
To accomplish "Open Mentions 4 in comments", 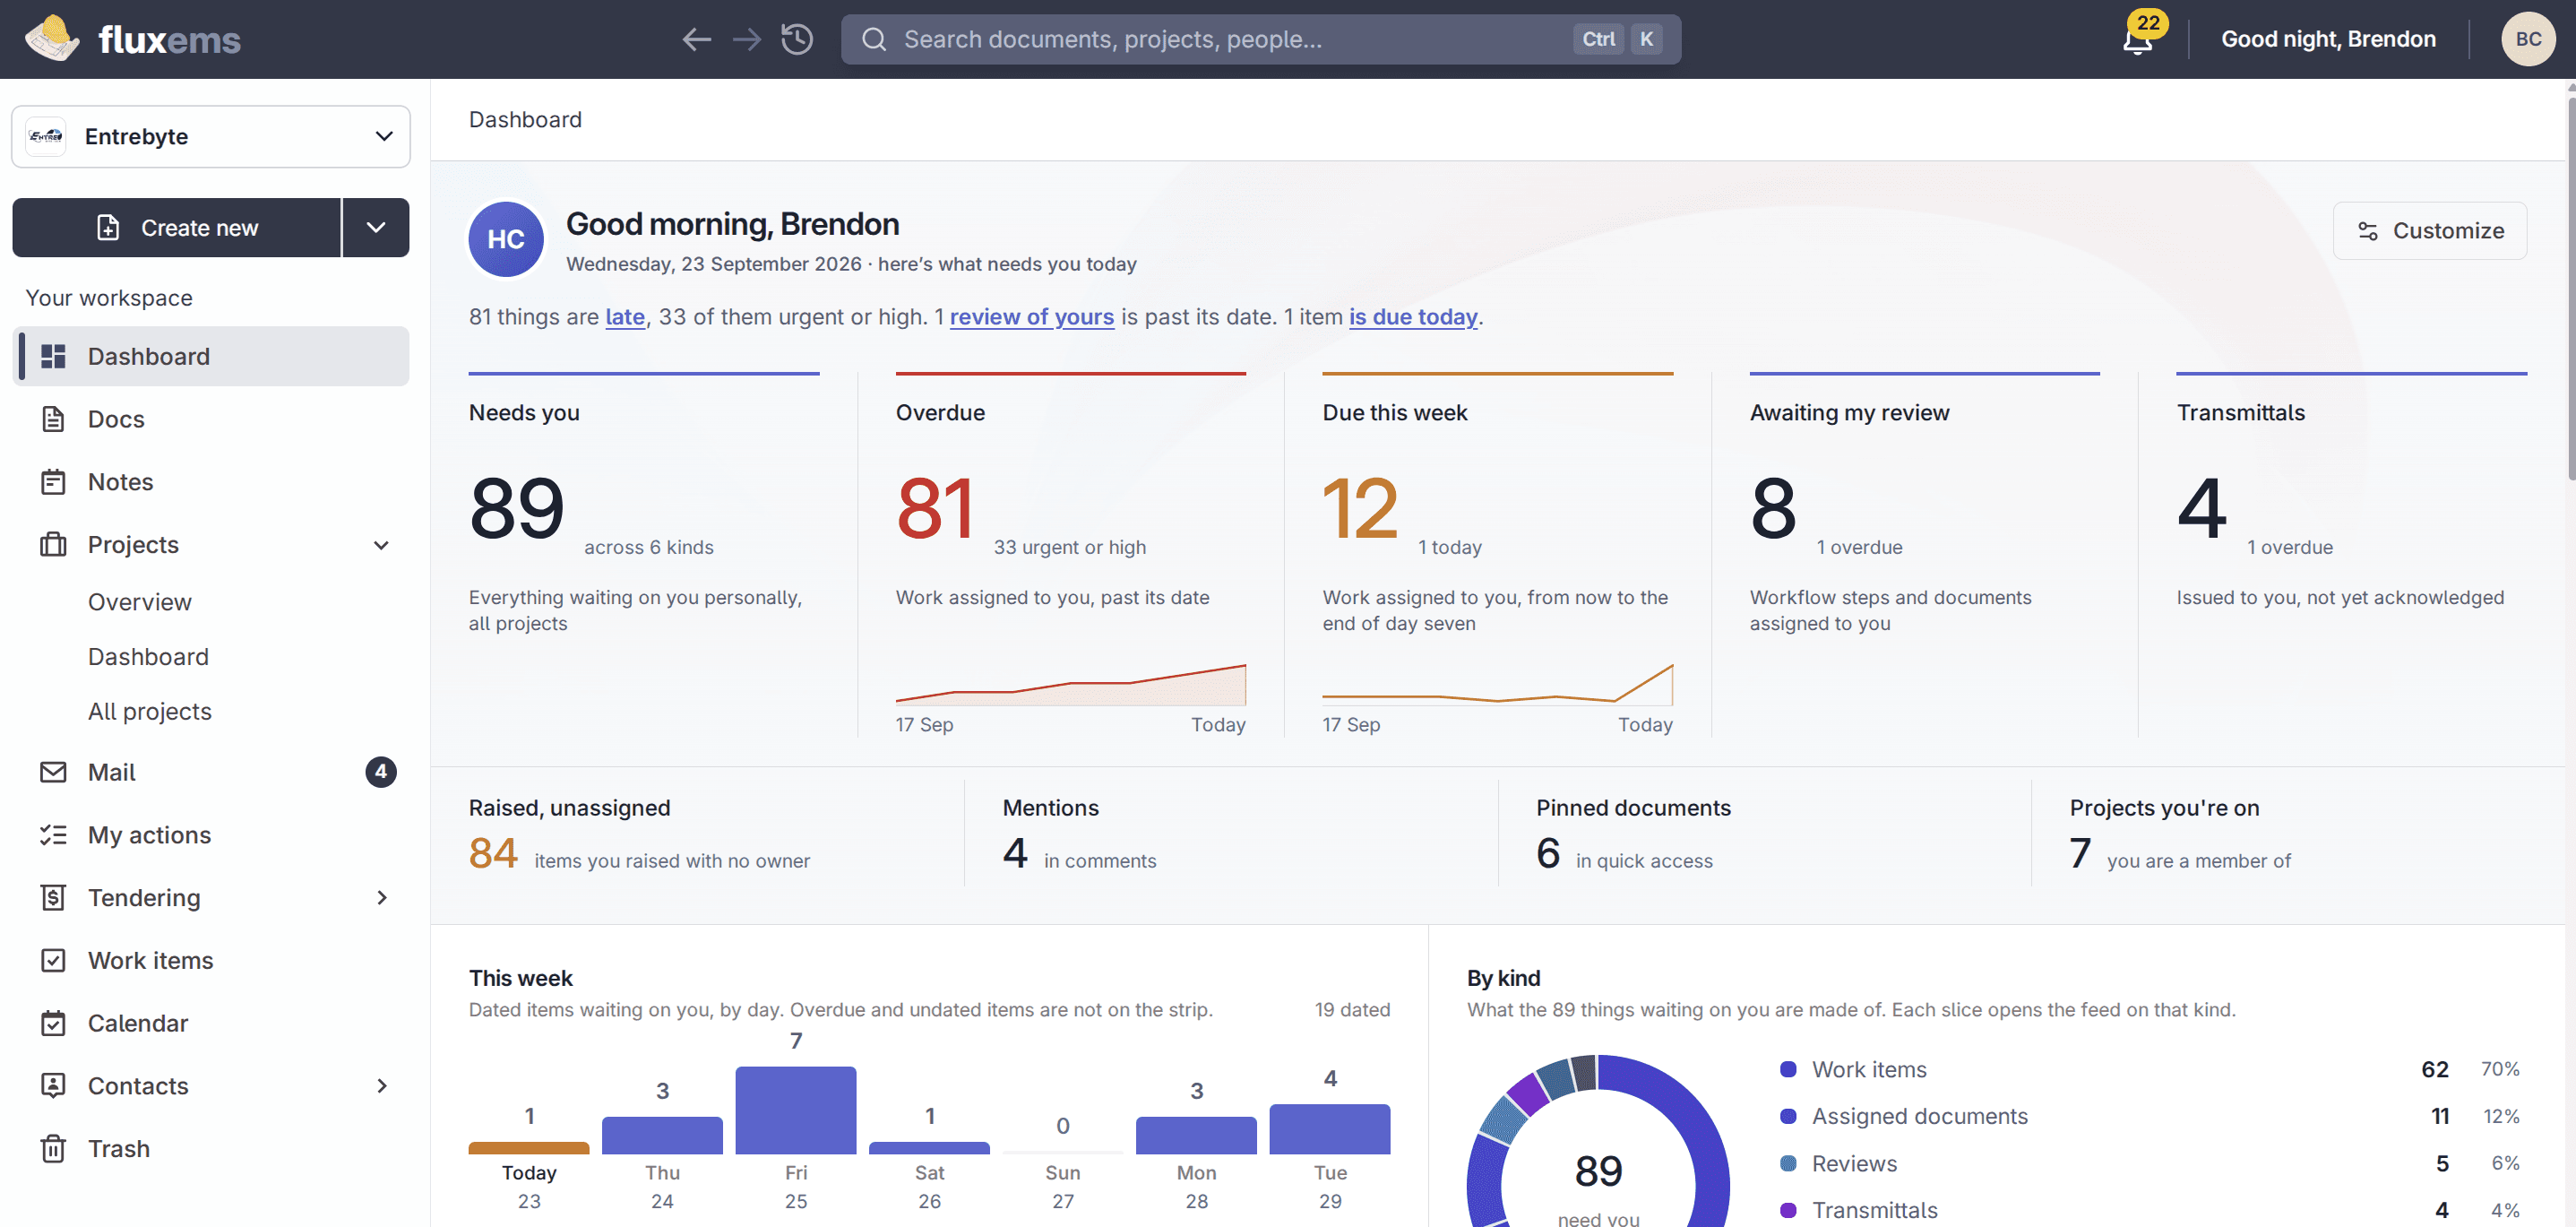I will click(1231, 834).
